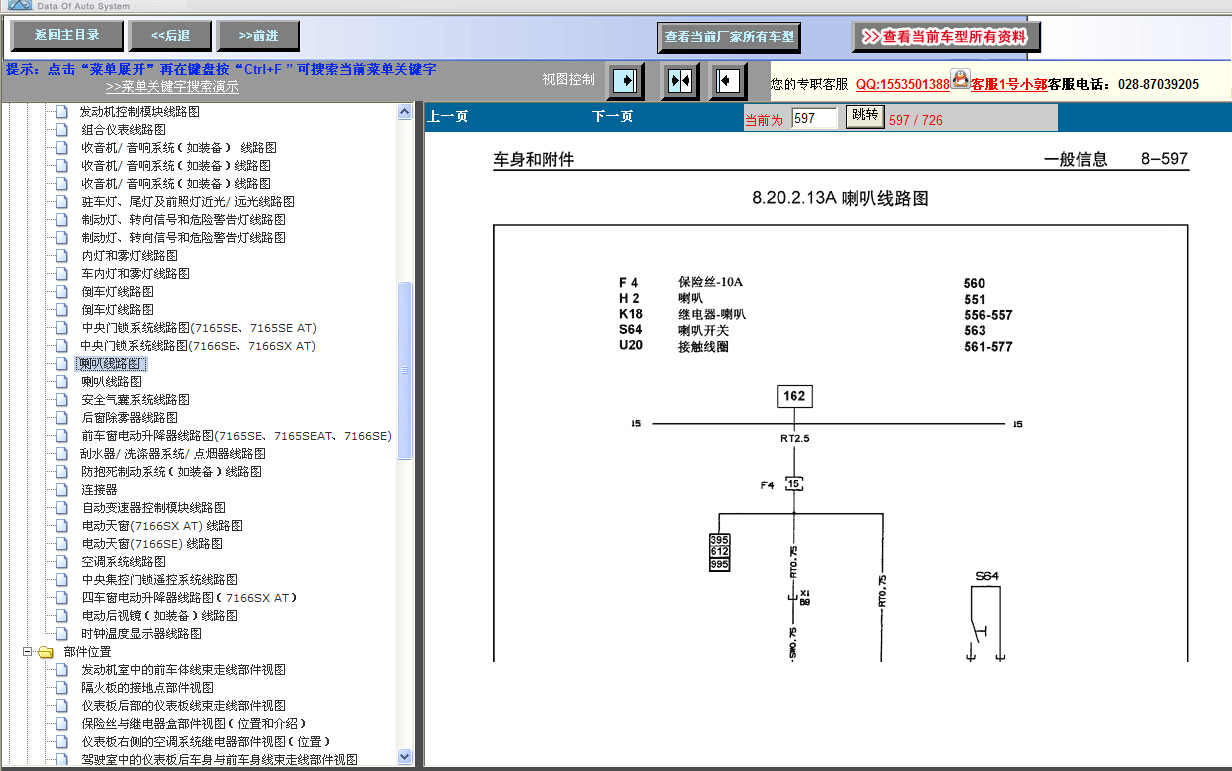Viewport: 1232px width, 771px height.
Task: Select the 部件位置 folder icon
Action: (x=46, y=652)
